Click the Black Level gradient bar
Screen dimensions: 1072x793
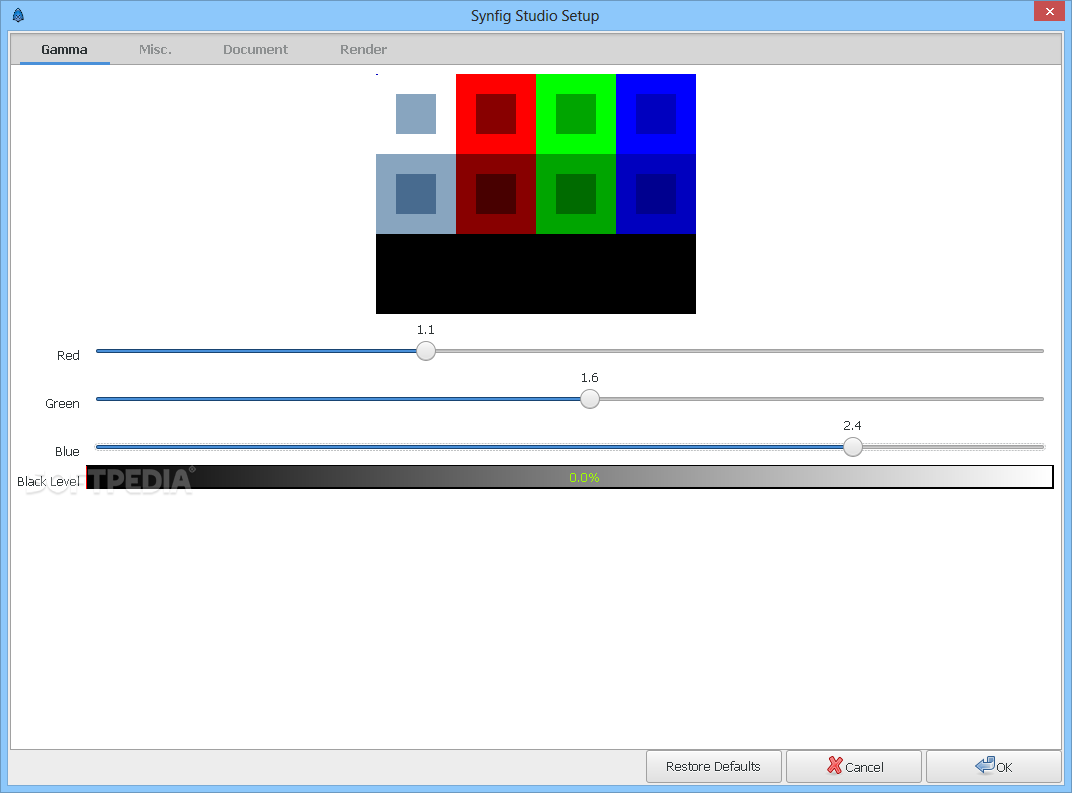(570, 477)
